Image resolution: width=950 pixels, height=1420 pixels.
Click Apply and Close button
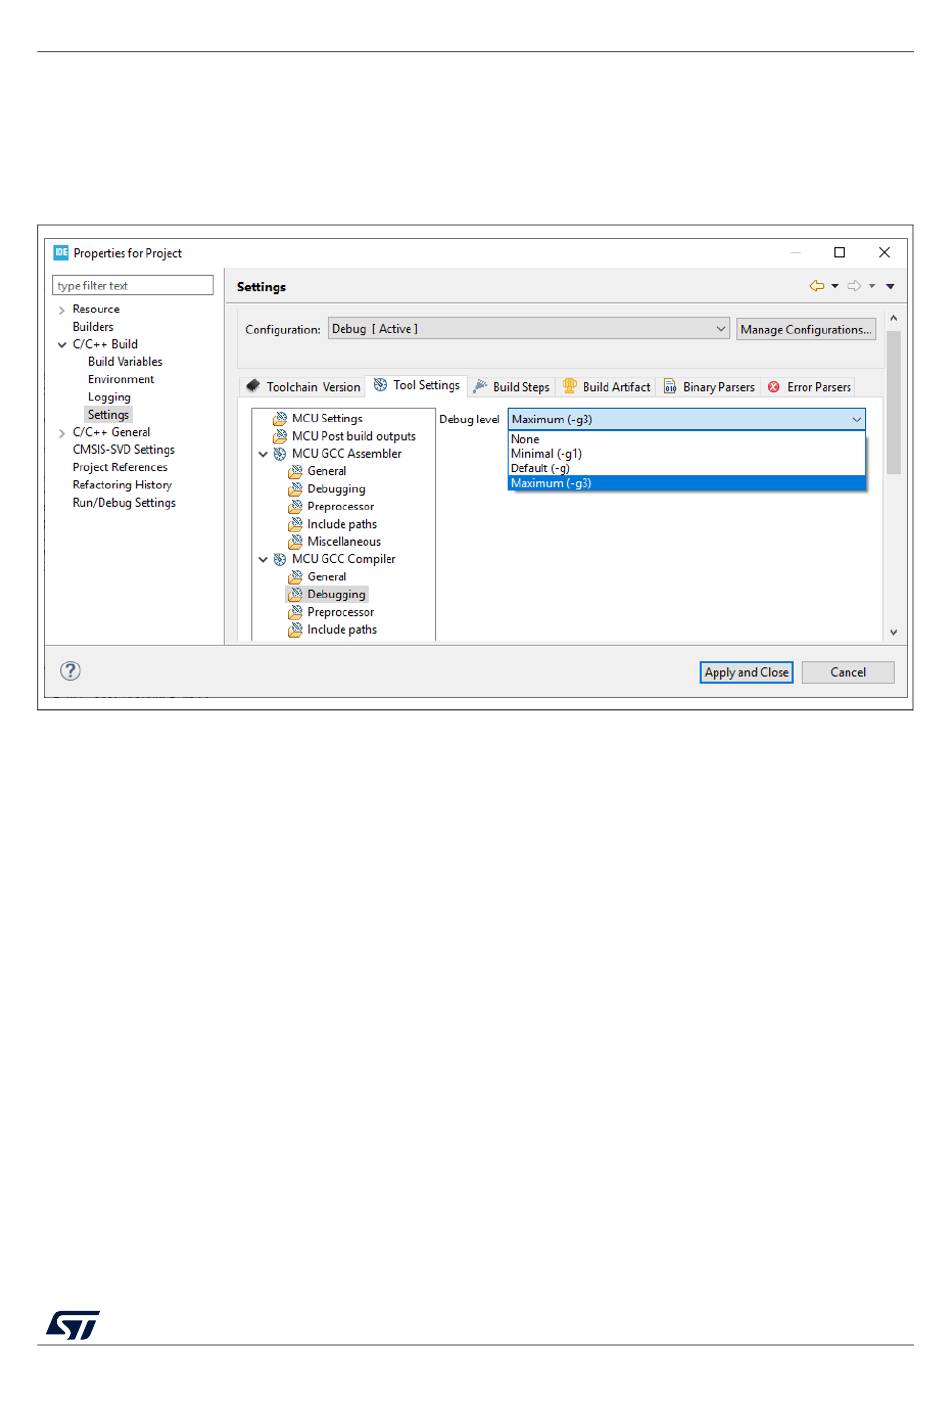[746, 672]
